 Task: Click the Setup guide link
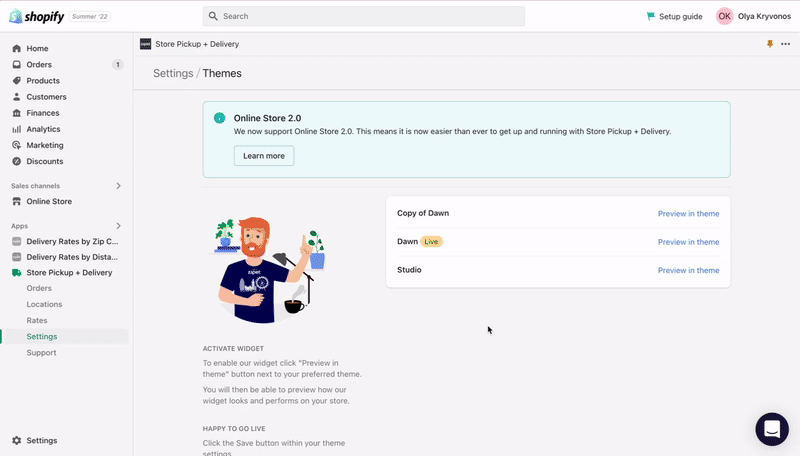[681, 16]
